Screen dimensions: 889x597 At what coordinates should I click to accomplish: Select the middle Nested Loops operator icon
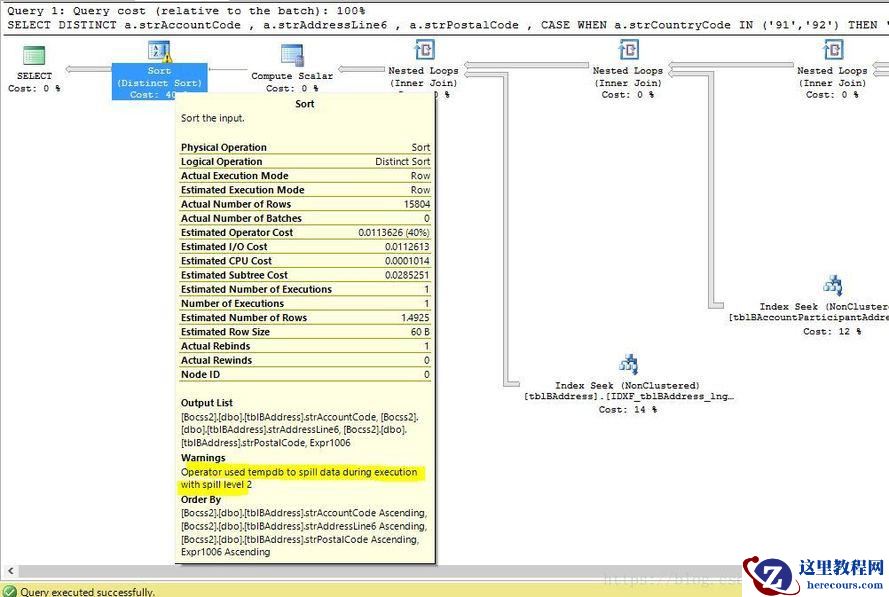(628, 50)
